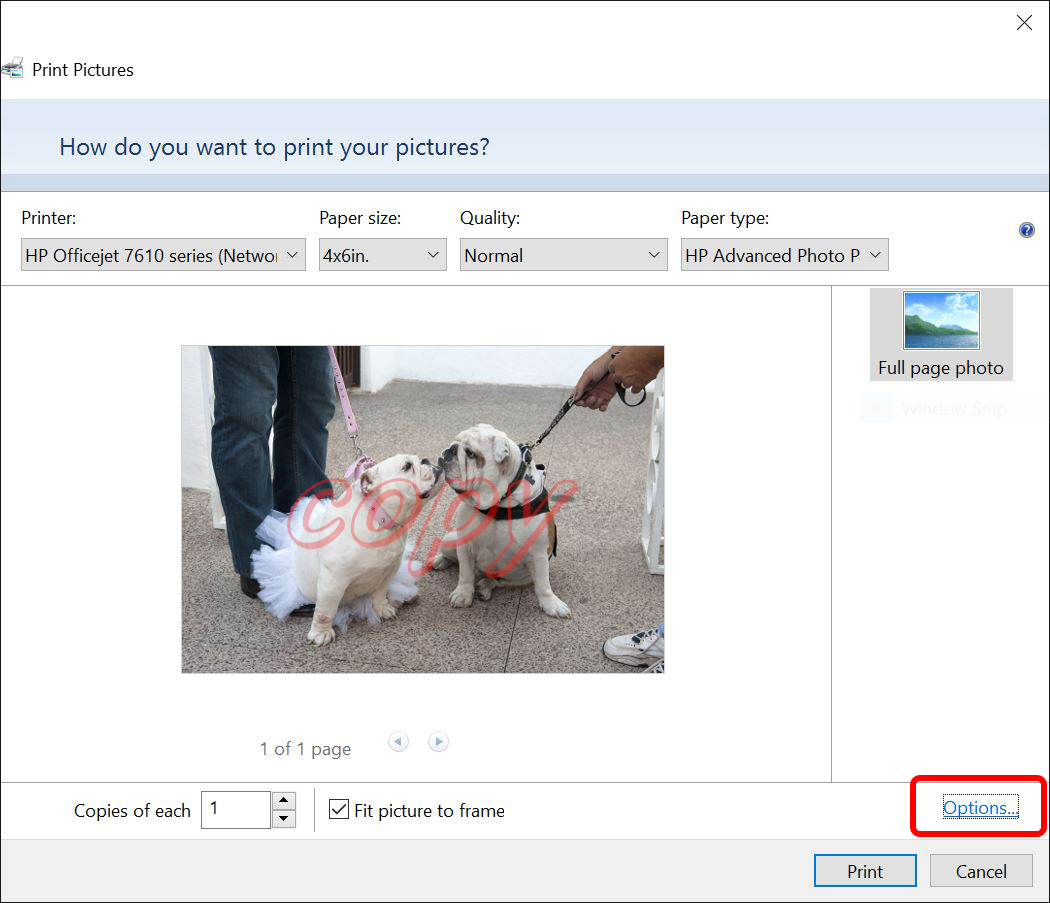The height and width of the screenshot is (903, 1050).
Task: Click the bulldog photo print preview
Action: (x=423, y=509)
